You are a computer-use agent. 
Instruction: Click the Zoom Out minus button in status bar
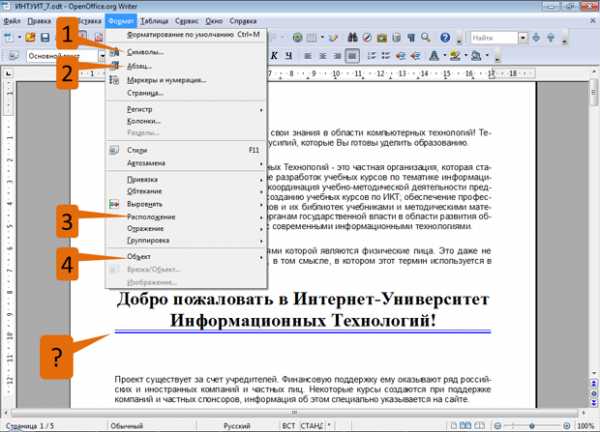(x=497, y=425)
